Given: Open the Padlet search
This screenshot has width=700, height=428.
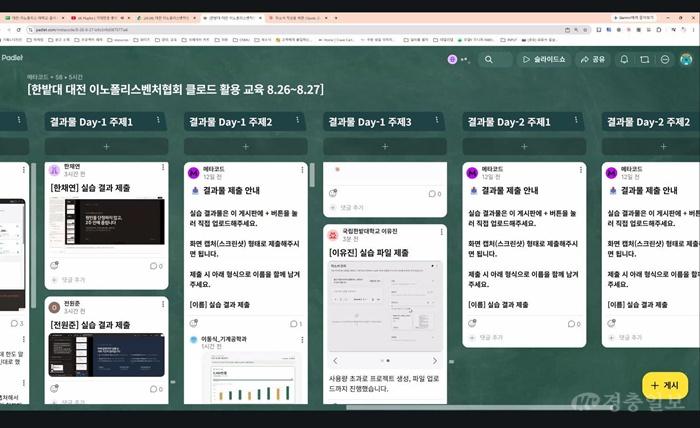Looking at the screenshot, I should coord(495,59).
